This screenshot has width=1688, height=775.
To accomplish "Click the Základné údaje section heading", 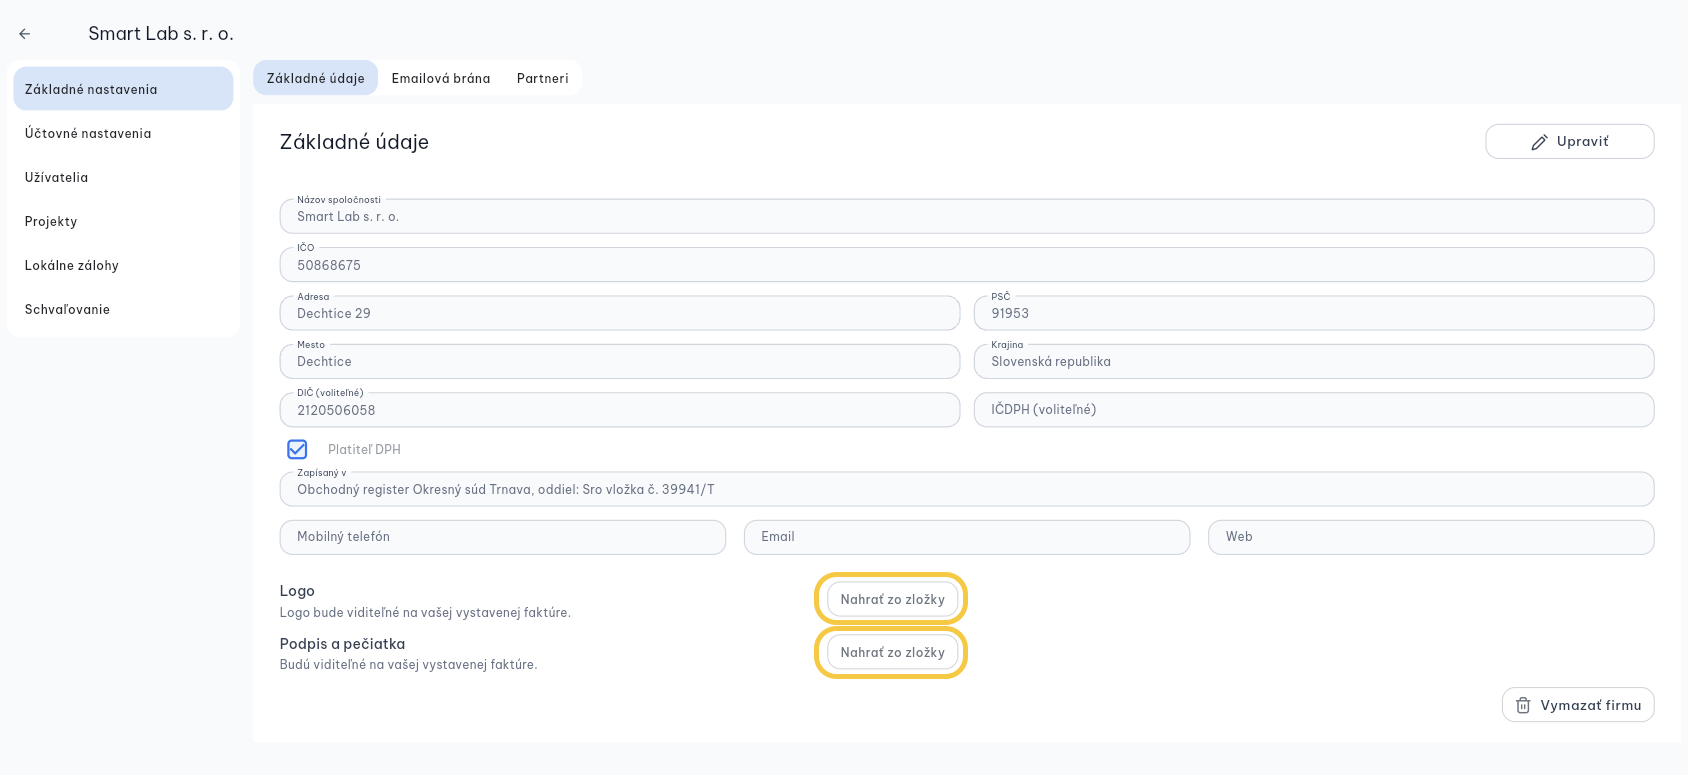I will coord(354,142).
